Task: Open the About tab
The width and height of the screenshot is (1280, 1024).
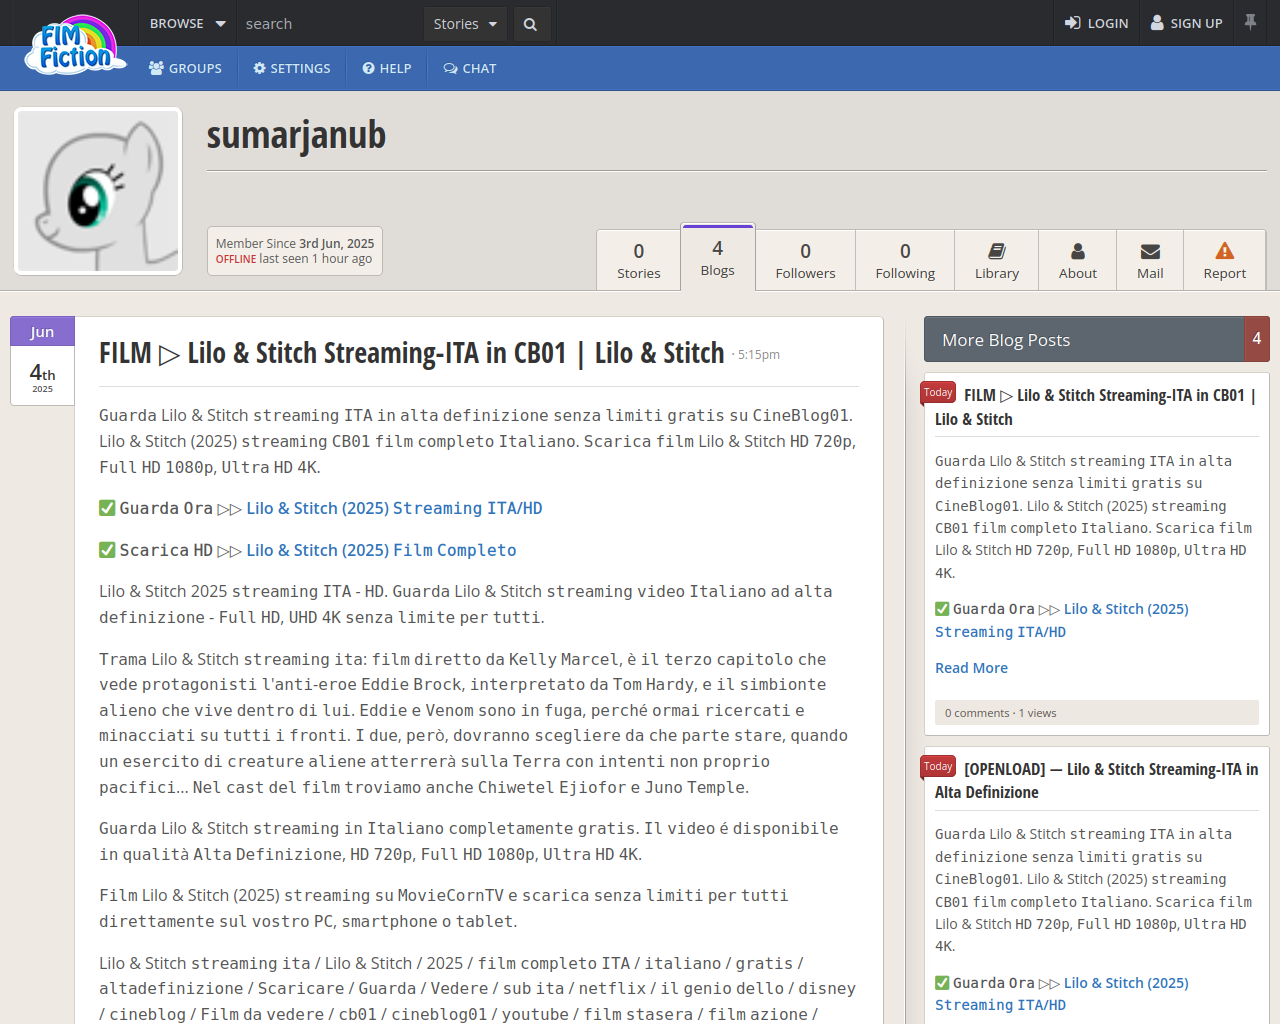Action: (x=1078, y=260)
